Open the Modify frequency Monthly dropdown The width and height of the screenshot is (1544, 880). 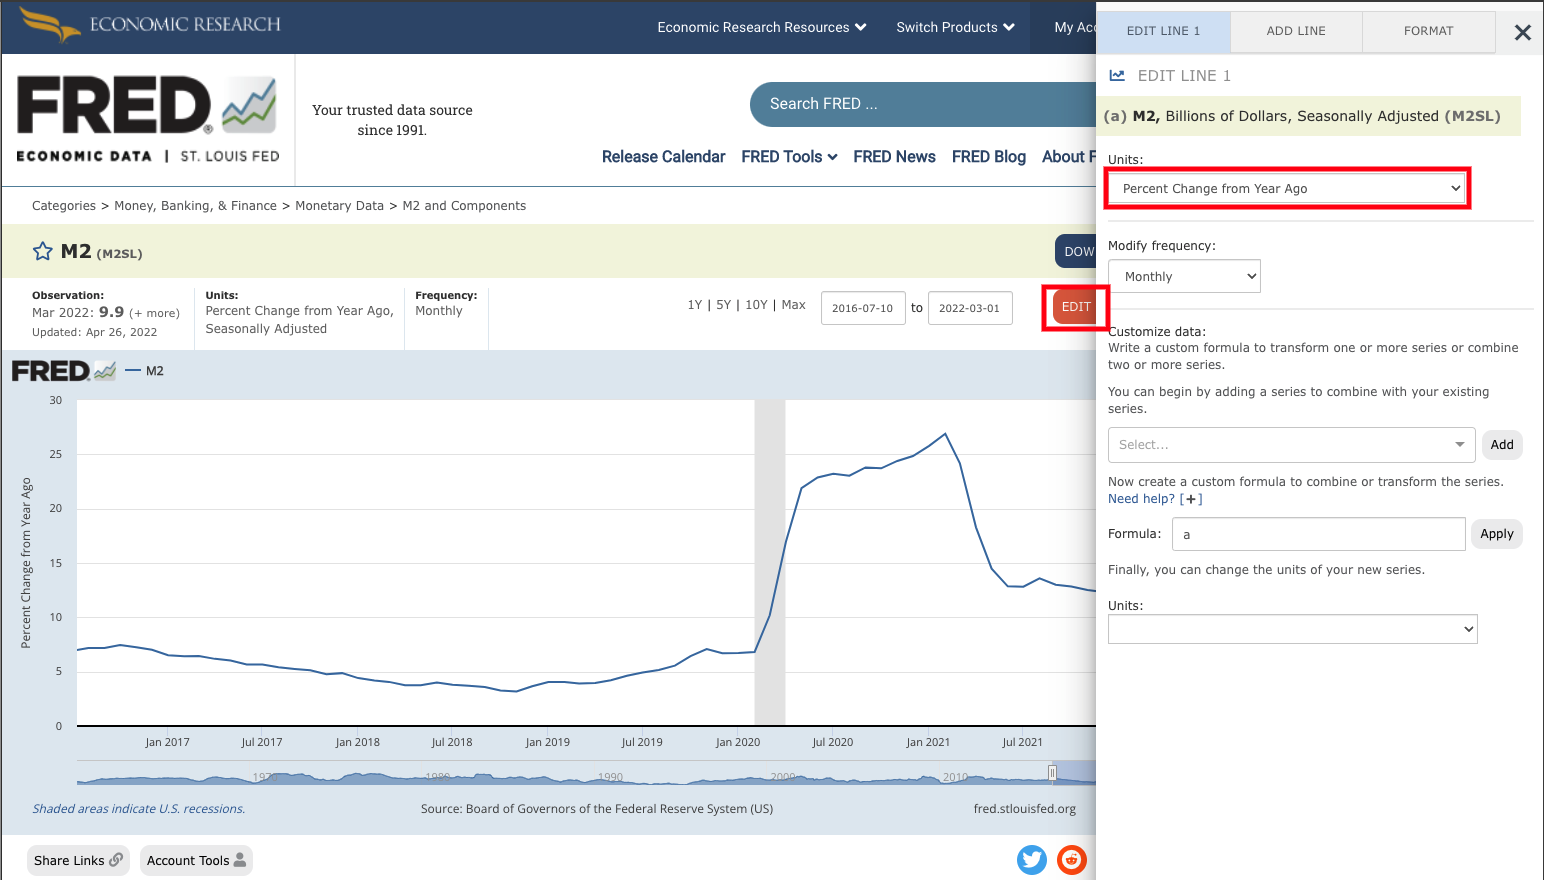(1184, 276)
